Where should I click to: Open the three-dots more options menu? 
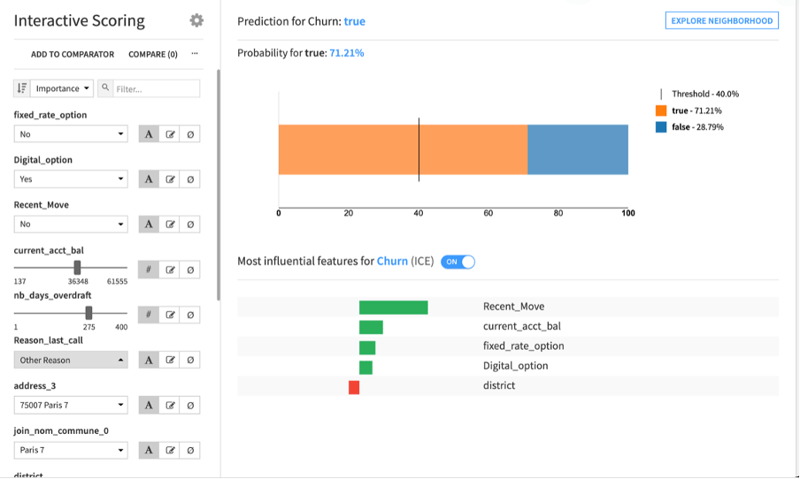click(x=194, y=54)
